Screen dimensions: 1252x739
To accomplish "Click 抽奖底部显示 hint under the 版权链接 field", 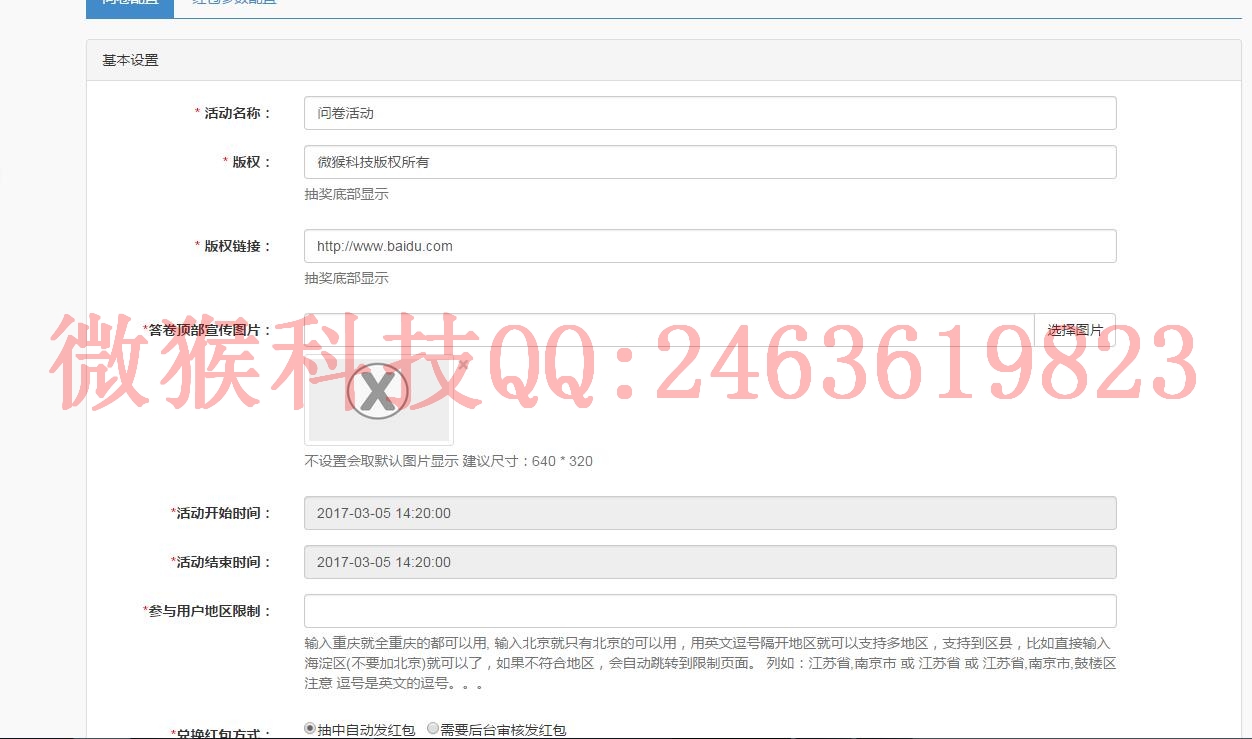I will coord(346,278).
